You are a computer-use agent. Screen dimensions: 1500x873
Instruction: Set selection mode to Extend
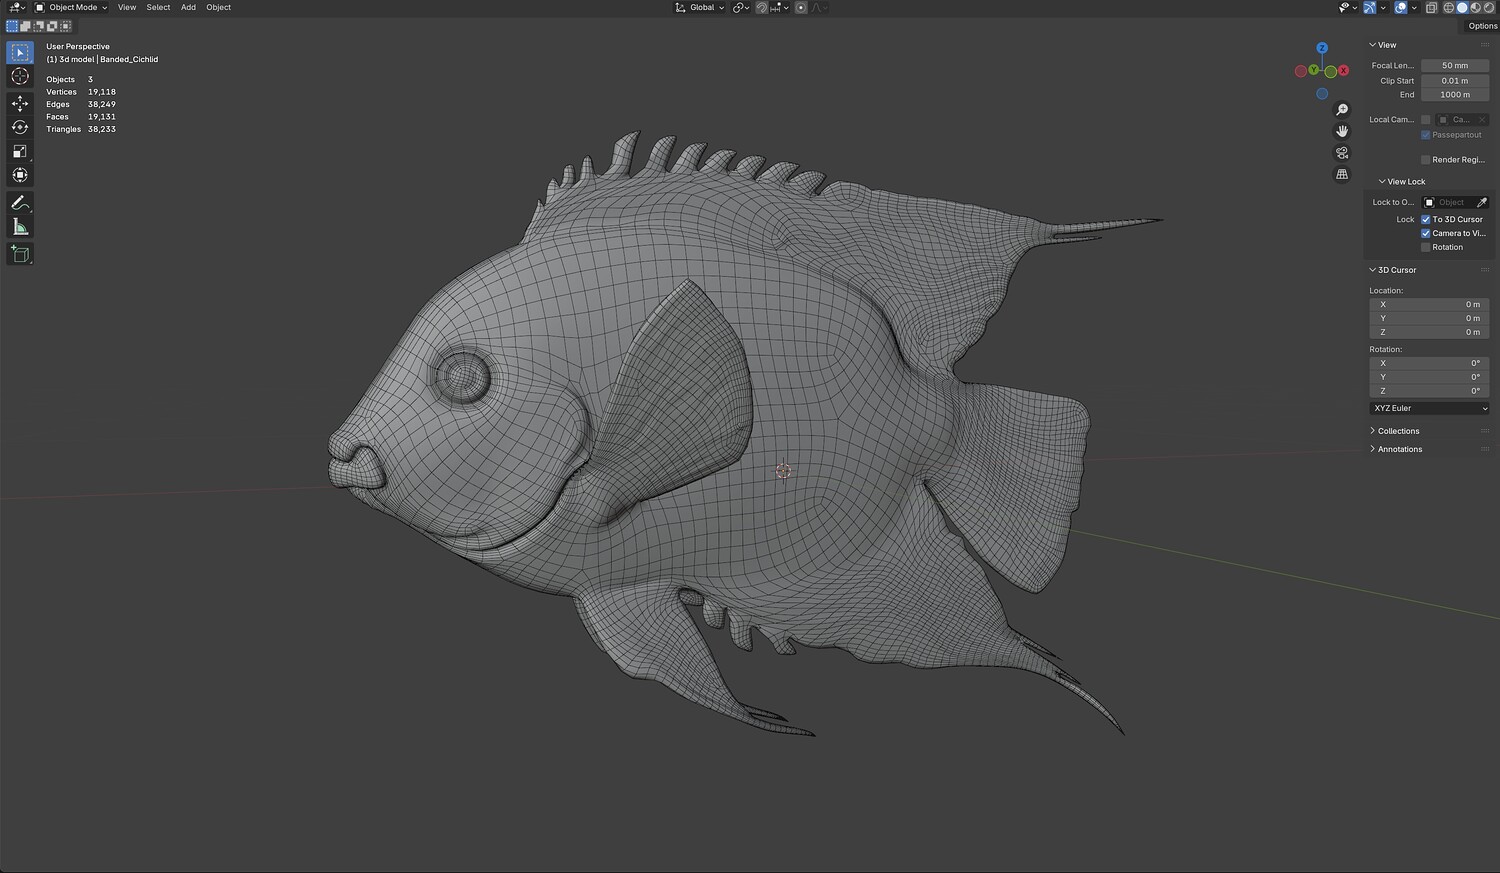click(x=26, y=26)
